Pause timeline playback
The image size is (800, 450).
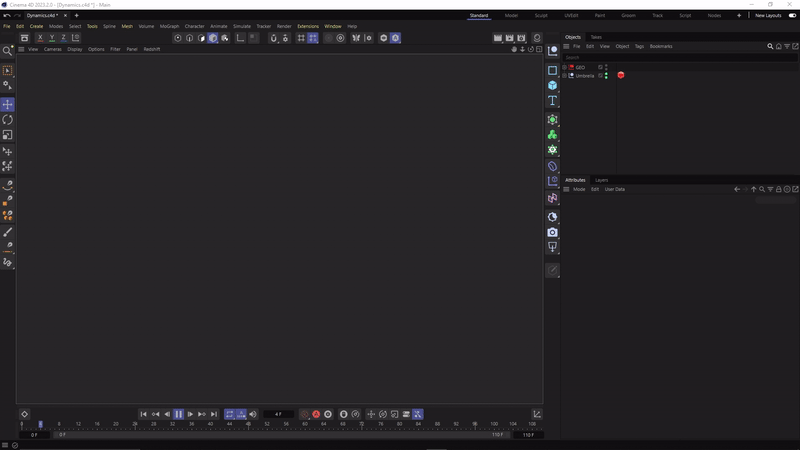tap(178, 414)
